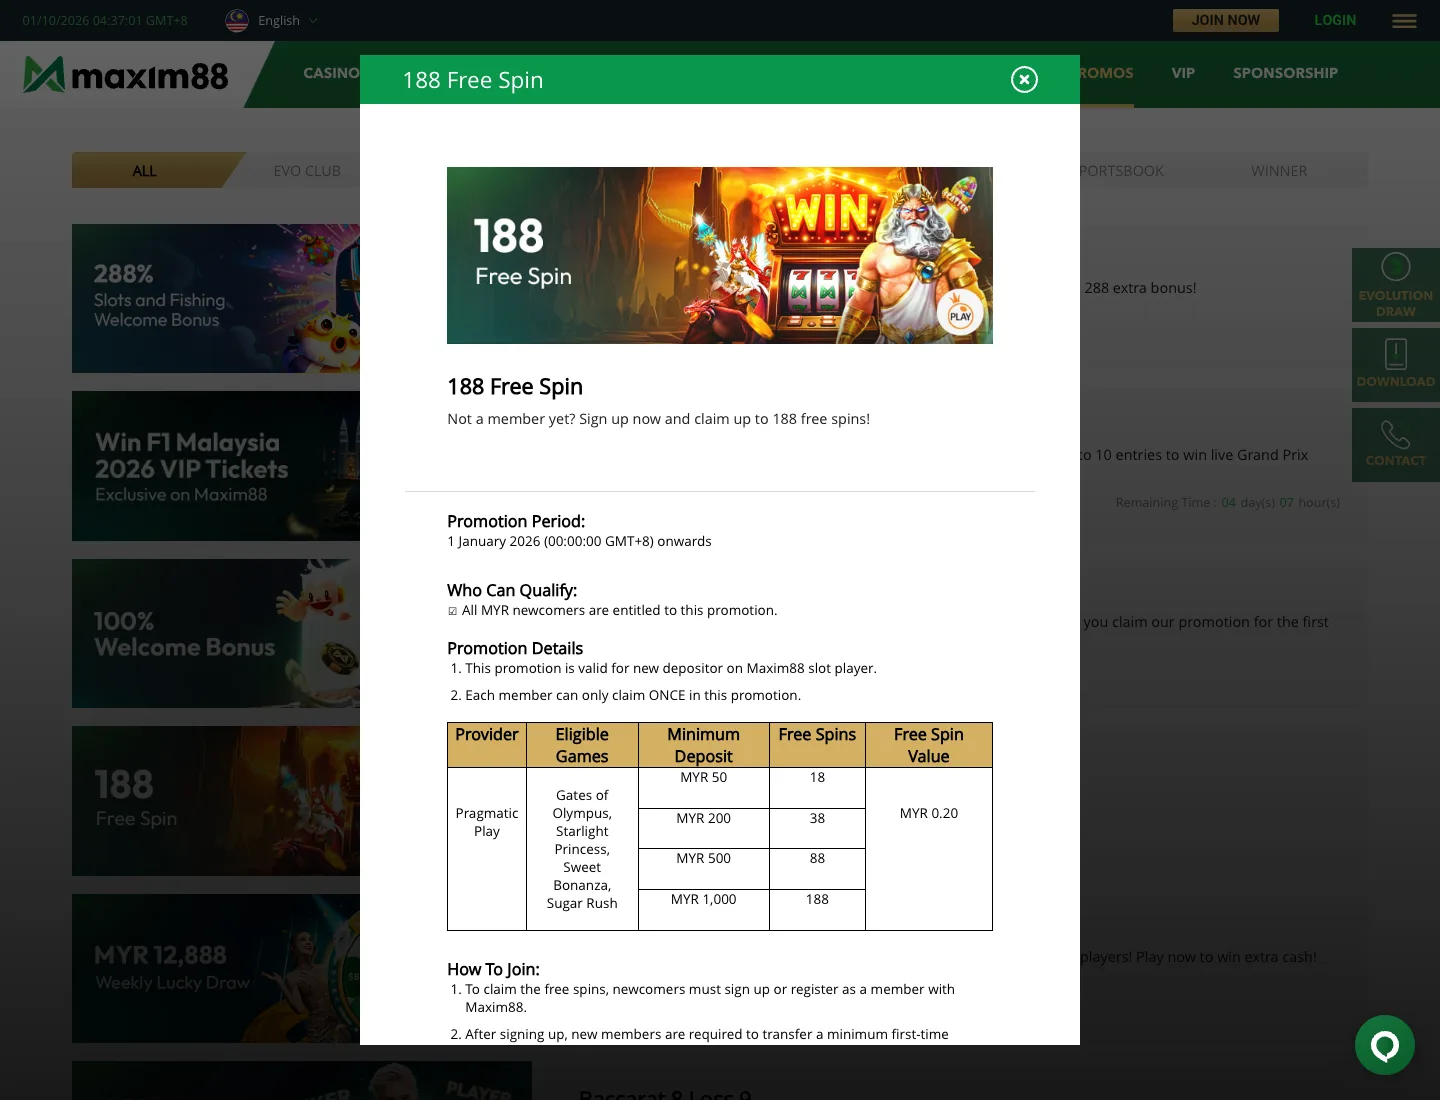Click the LOGIN link
Image resolution: width=1440 pixels, height=1100 pixels.
click(x=1335, y=20)
